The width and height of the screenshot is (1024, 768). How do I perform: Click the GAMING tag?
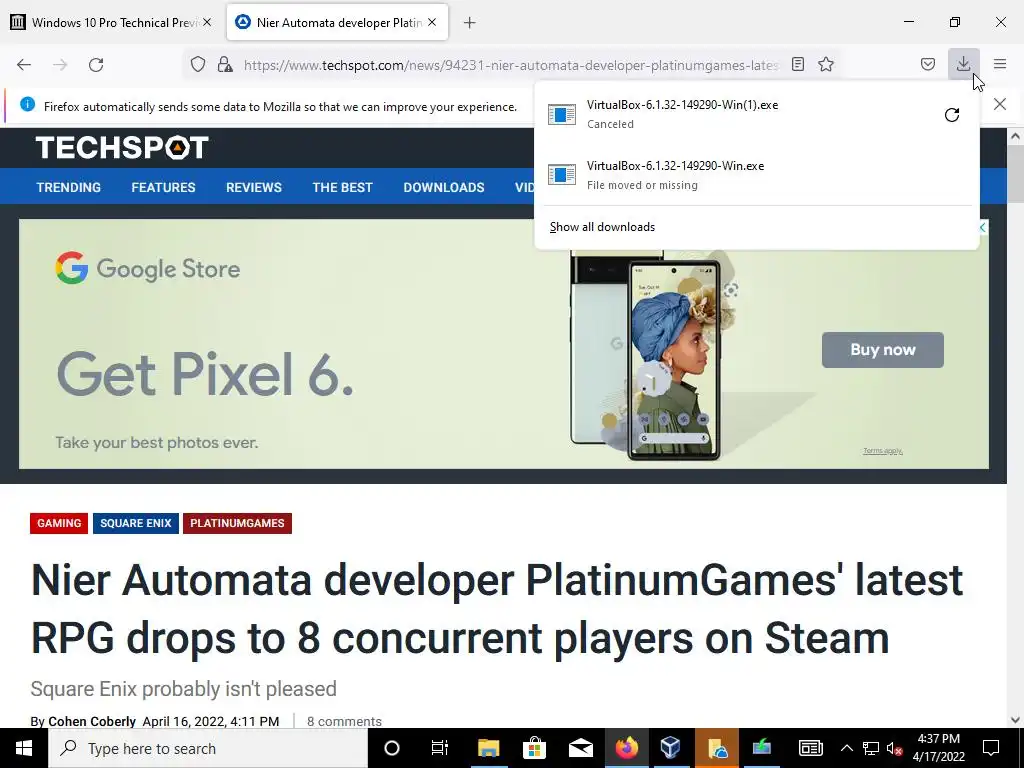point(59,523)
